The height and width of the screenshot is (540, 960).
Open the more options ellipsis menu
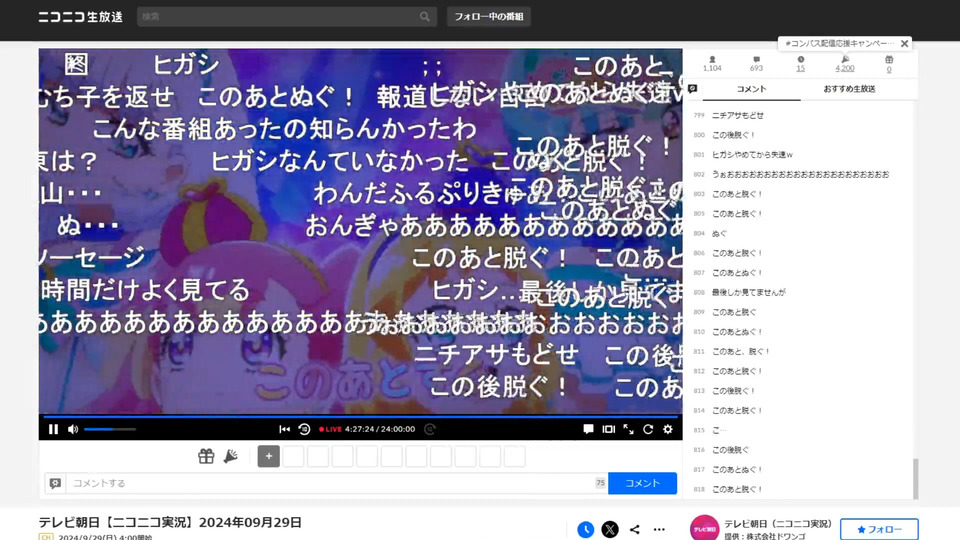click(659, 530)
